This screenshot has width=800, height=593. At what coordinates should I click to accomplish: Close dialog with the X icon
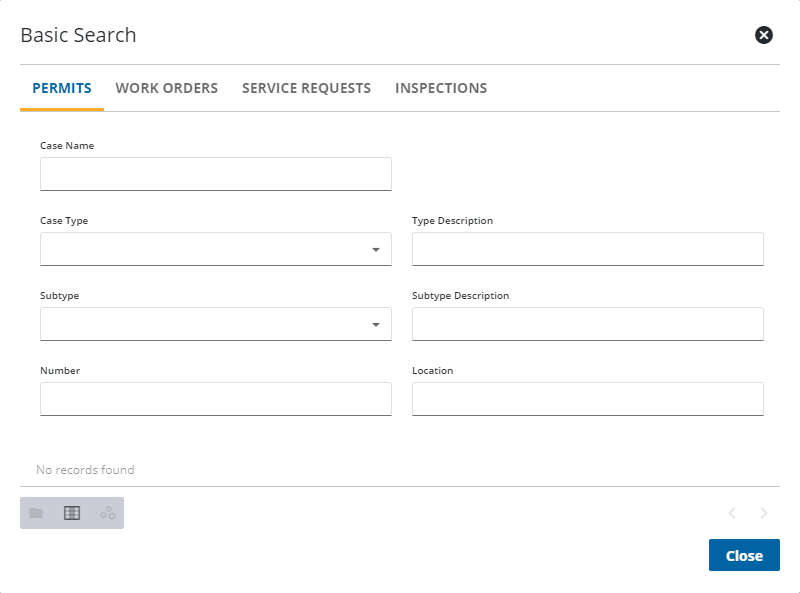[x=764, y=36]
